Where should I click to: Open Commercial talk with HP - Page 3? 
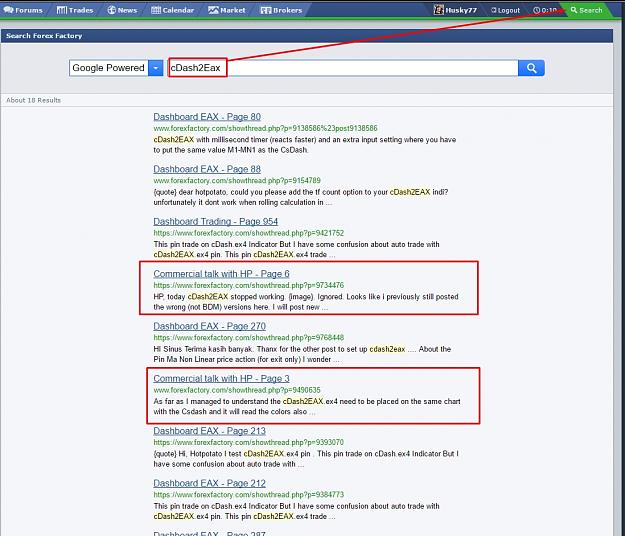(221, 378)
